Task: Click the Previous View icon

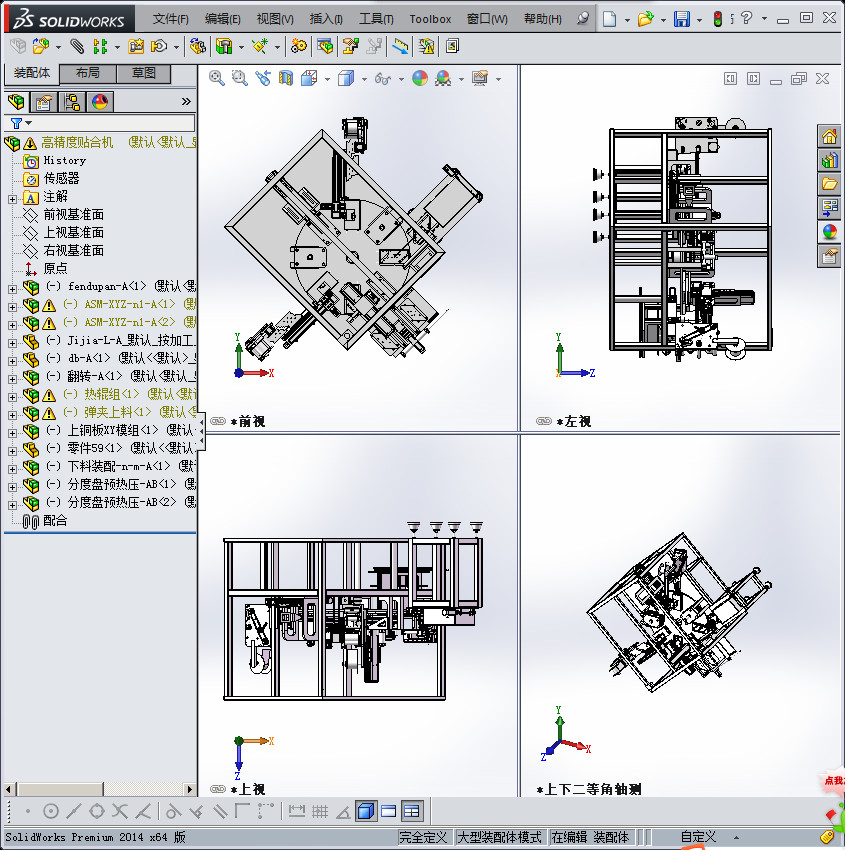Action: coord(263,79)
